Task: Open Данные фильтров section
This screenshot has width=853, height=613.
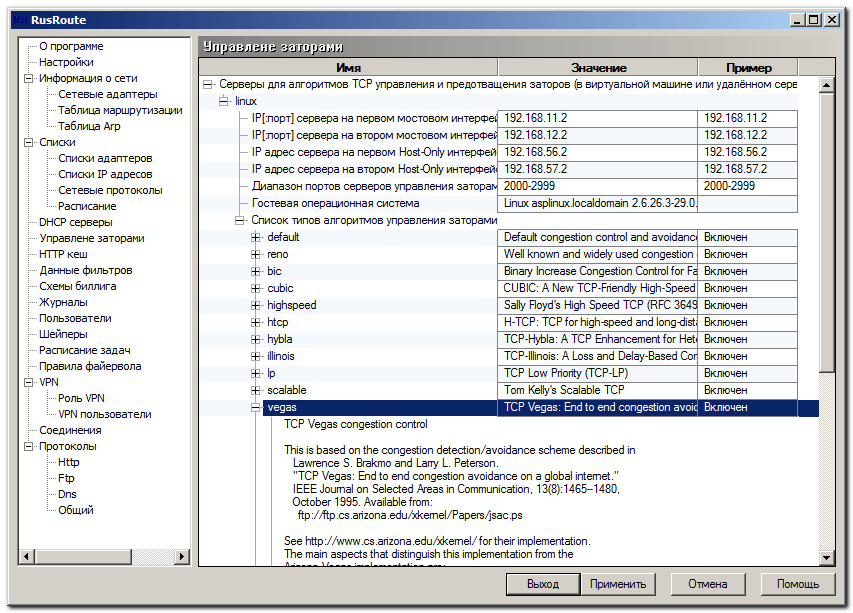Action: pyautogui.click(x=85, y=270)
